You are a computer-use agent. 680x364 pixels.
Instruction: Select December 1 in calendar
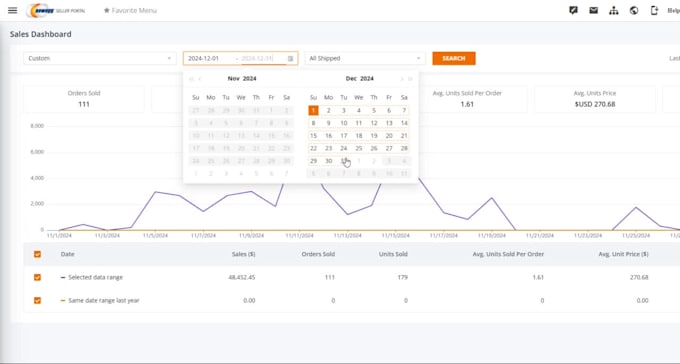pos(313,110)
